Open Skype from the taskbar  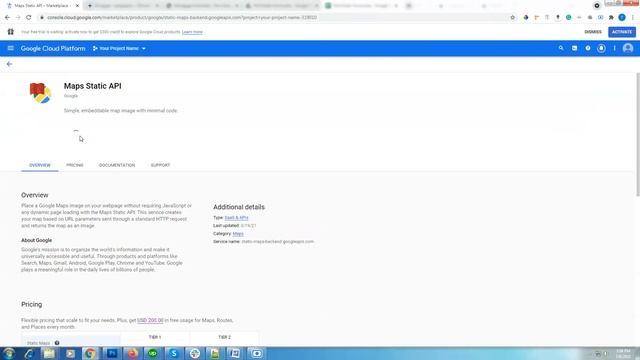[174, 353]
